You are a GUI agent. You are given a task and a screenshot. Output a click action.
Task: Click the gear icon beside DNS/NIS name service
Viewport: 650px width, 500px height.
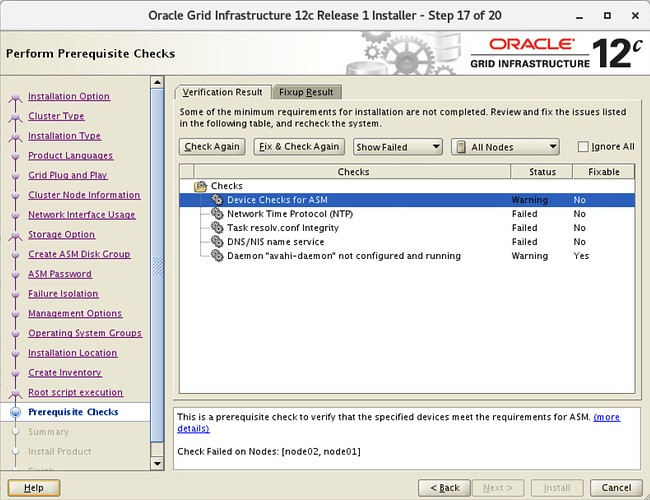217,242
